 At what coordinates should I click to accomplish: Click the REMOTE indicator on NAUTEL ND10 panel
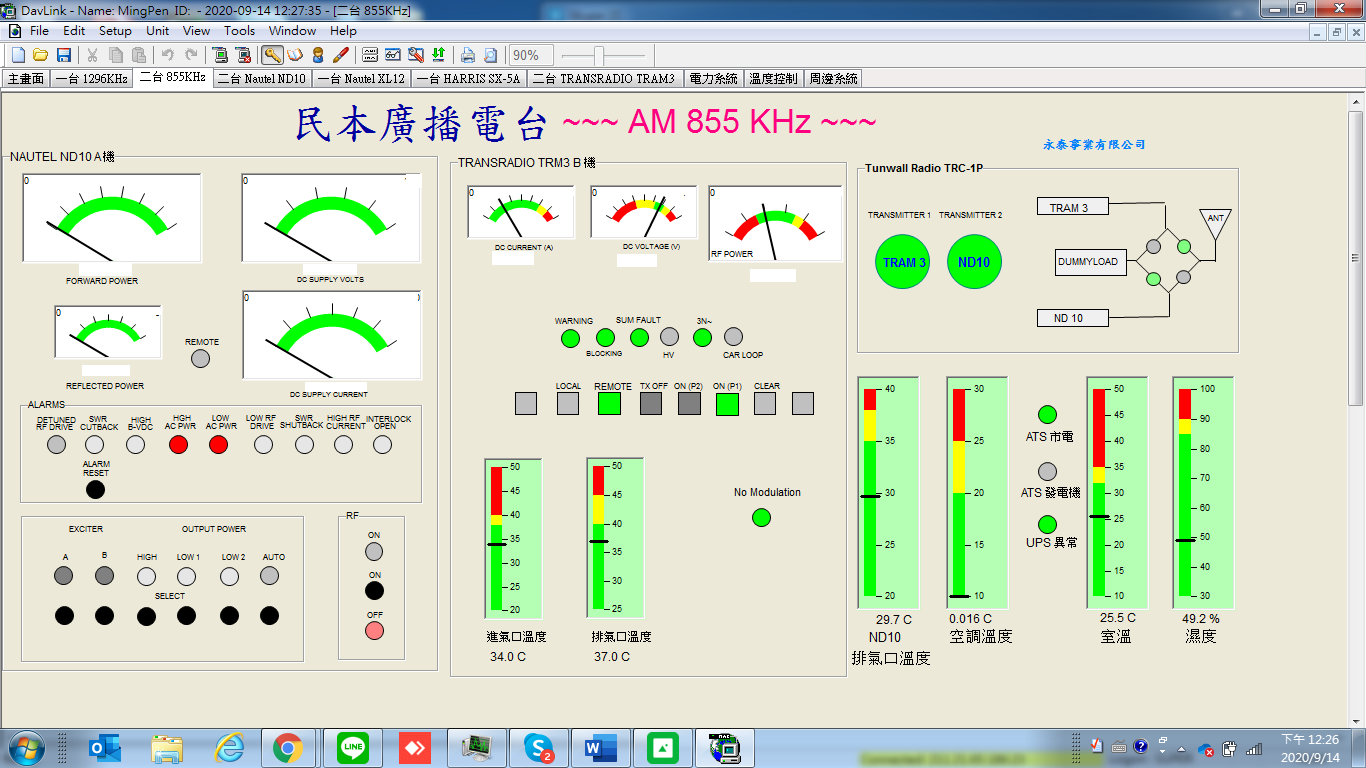[x=201, y=358]
